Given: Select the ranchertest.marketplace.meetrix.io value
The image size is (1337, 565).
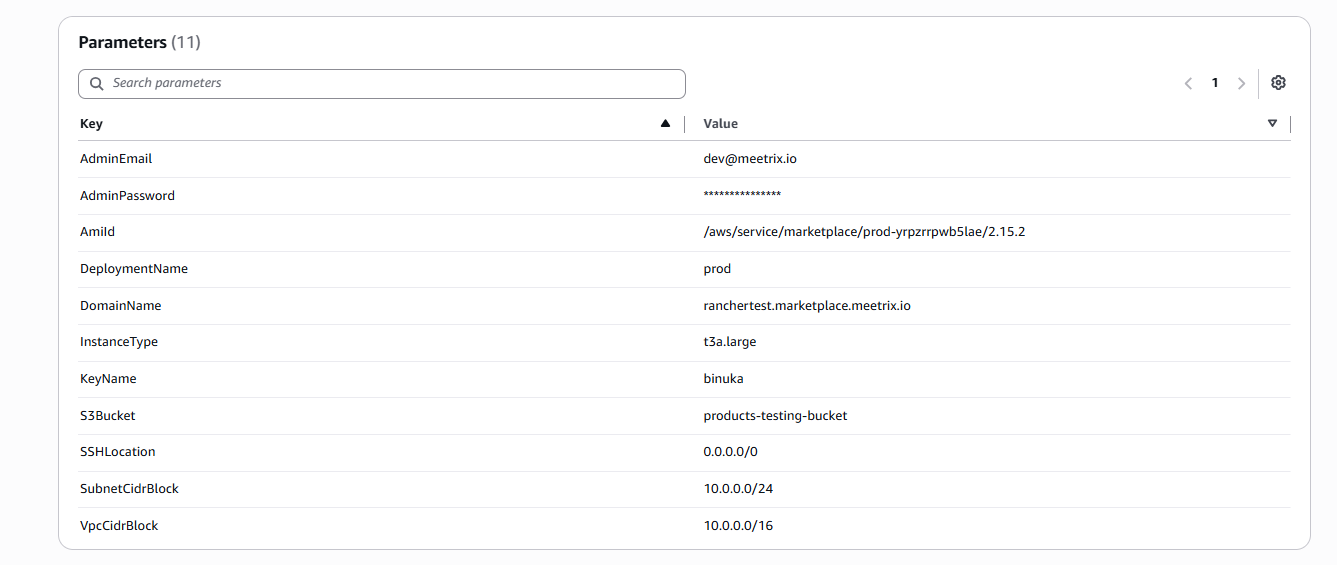Looking at the screenshot, I should [807, 306].
